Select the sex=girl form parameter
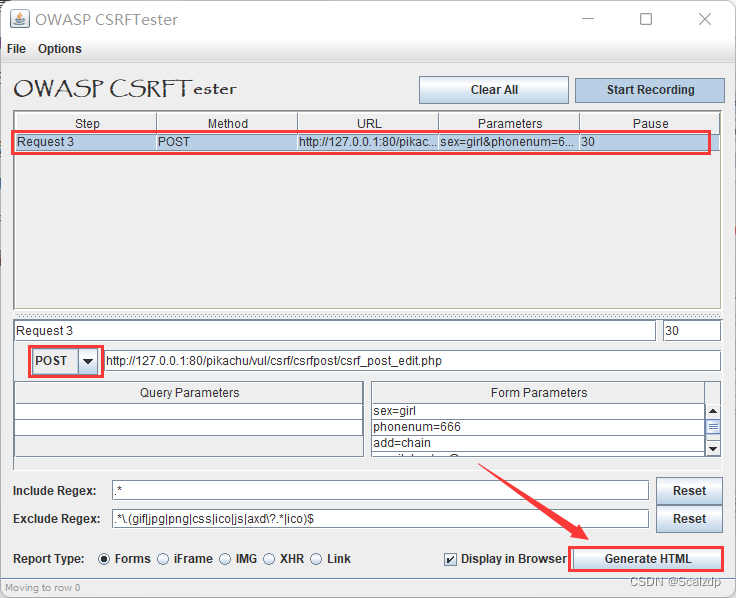 (x=538, y=411)
